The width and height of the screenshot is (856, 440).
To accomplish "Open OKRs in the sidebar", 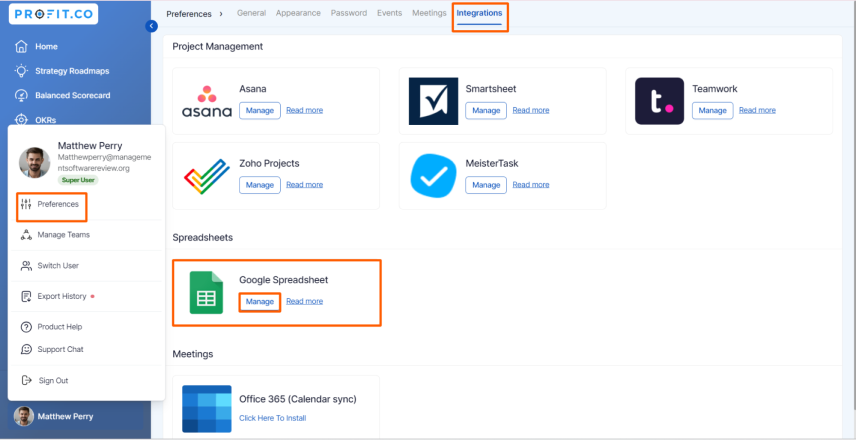I will 46,120.
